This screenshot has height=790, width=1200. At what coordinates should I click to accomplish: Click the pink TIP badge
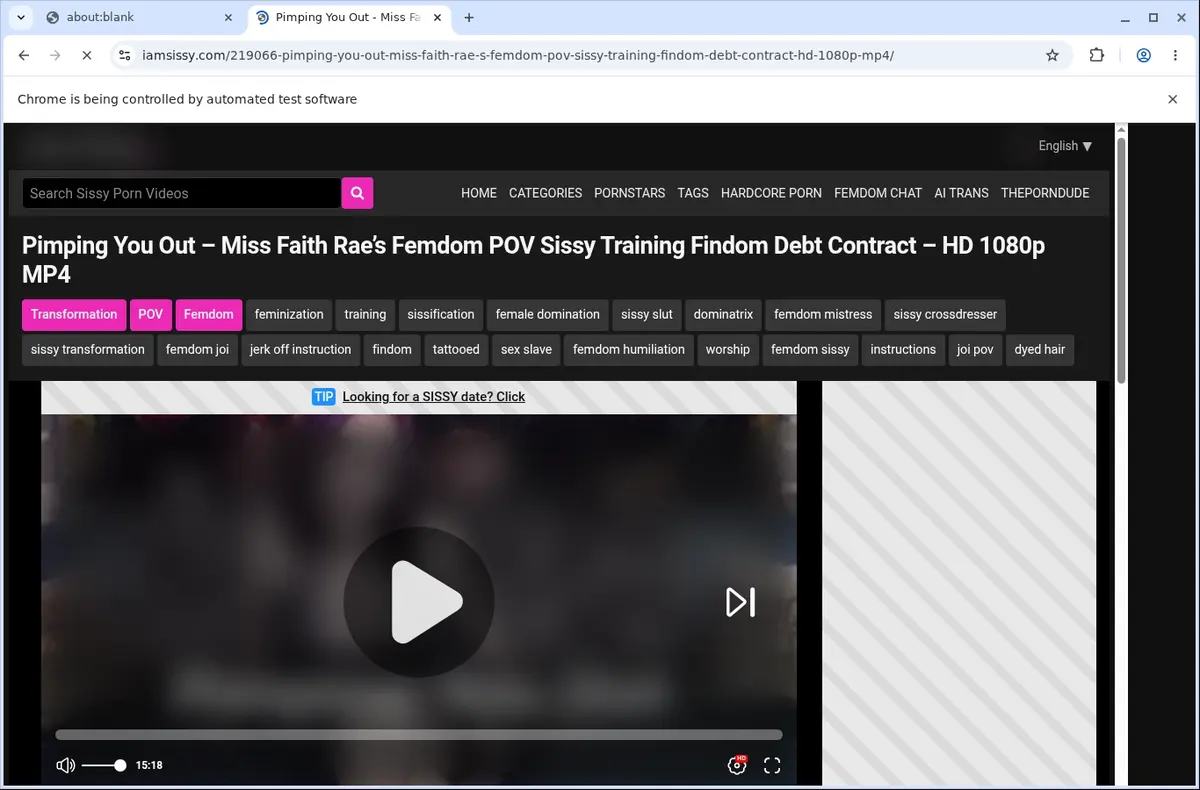[323, 397]
